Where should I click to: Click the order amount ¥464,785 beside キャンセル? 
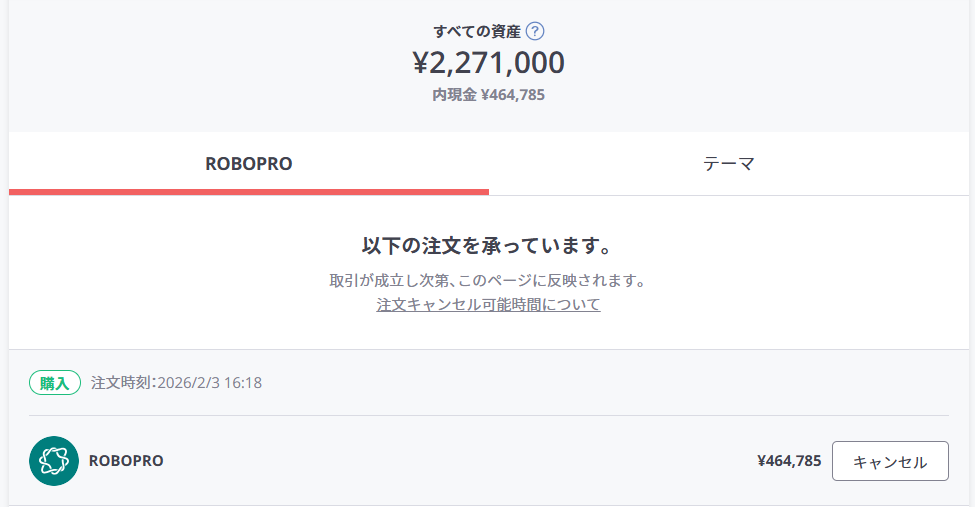(789, 461)
